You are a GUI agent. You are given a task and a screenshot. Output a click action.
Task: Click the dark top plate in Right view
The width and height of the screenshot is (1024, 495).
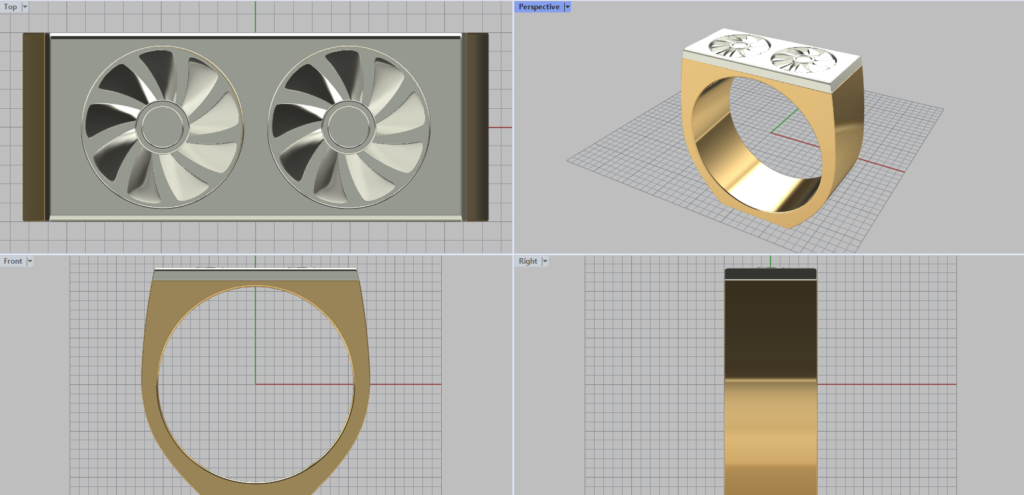(770, 273)
